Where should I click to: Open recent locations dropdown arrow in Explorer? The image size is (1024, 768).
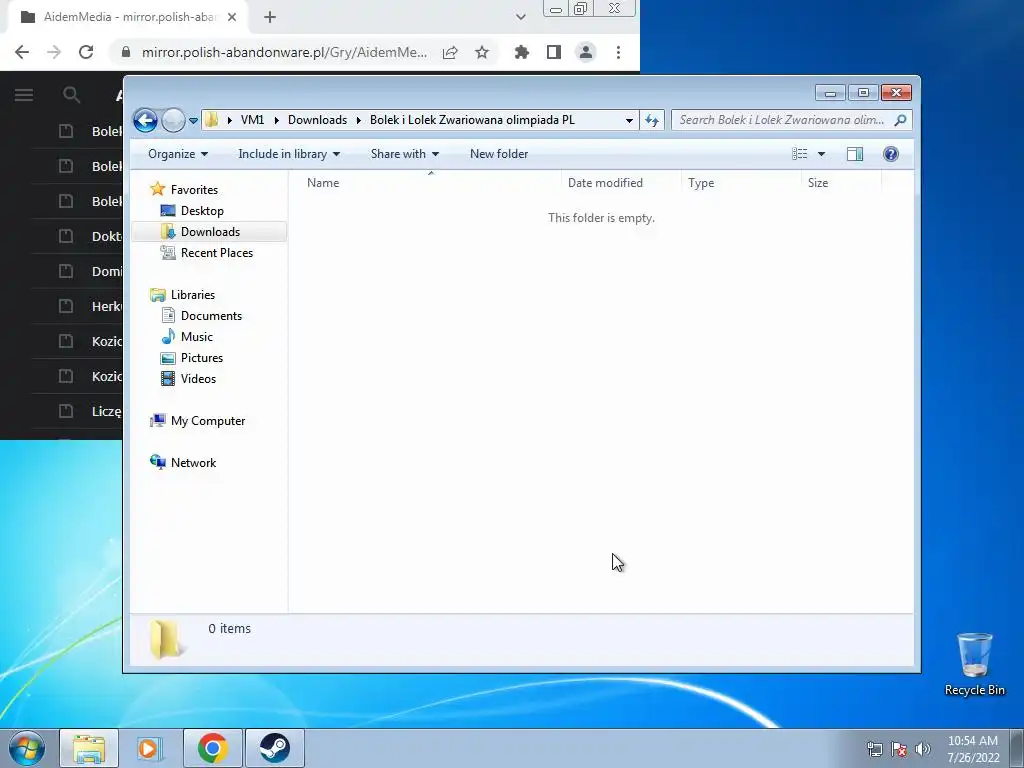pos(193,121)
